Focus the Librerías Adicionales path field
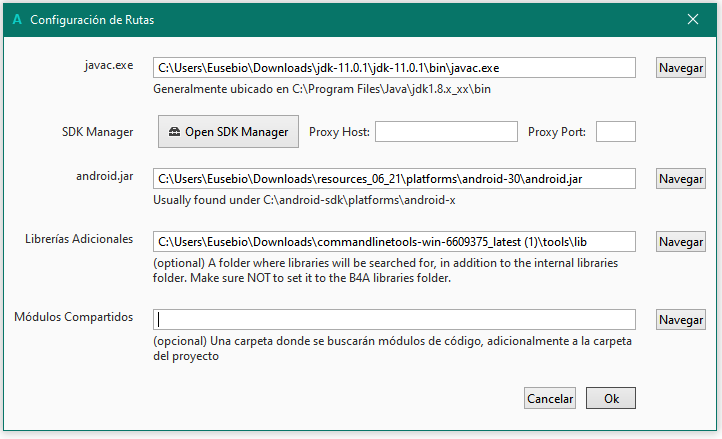 [x=394, y=242]
